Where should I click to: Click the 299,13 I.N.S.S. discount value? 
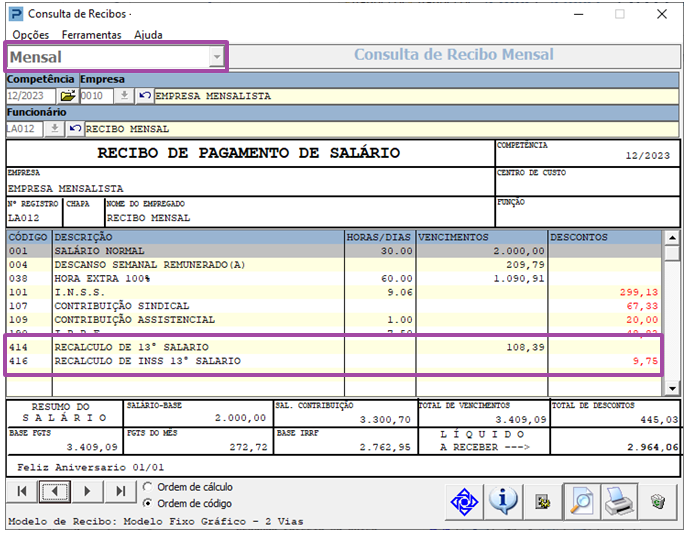(639, 292)
